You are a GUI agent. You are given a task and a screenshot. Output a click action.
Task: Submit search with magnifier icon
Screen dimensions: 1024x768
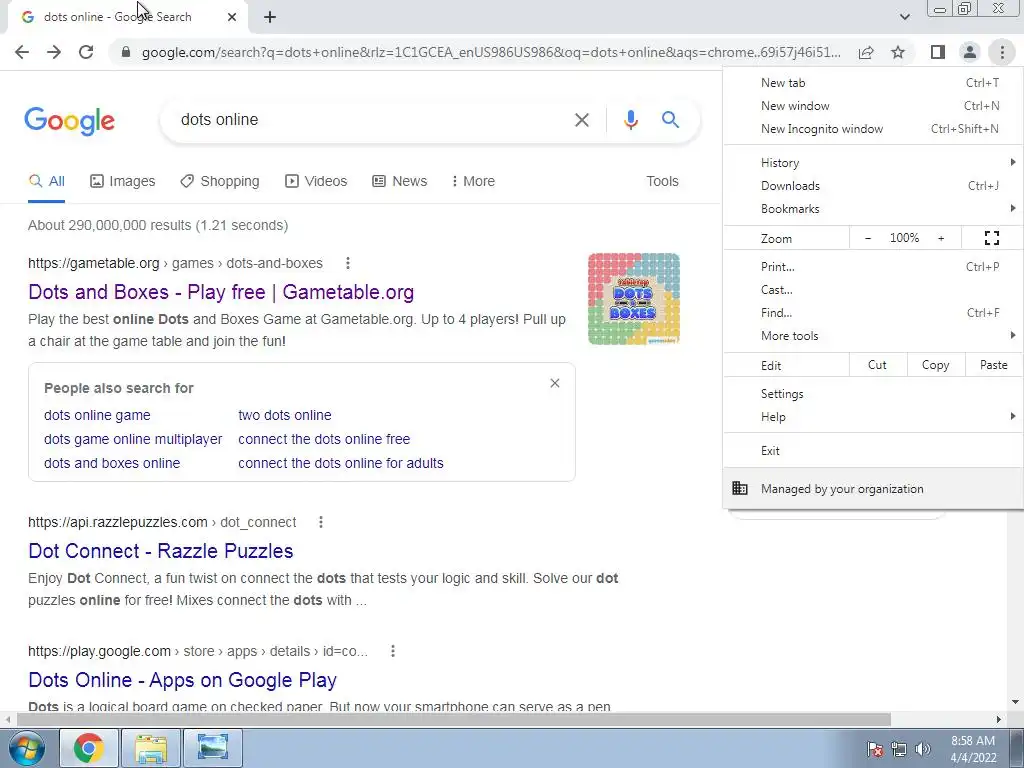[x=670, y=120]
